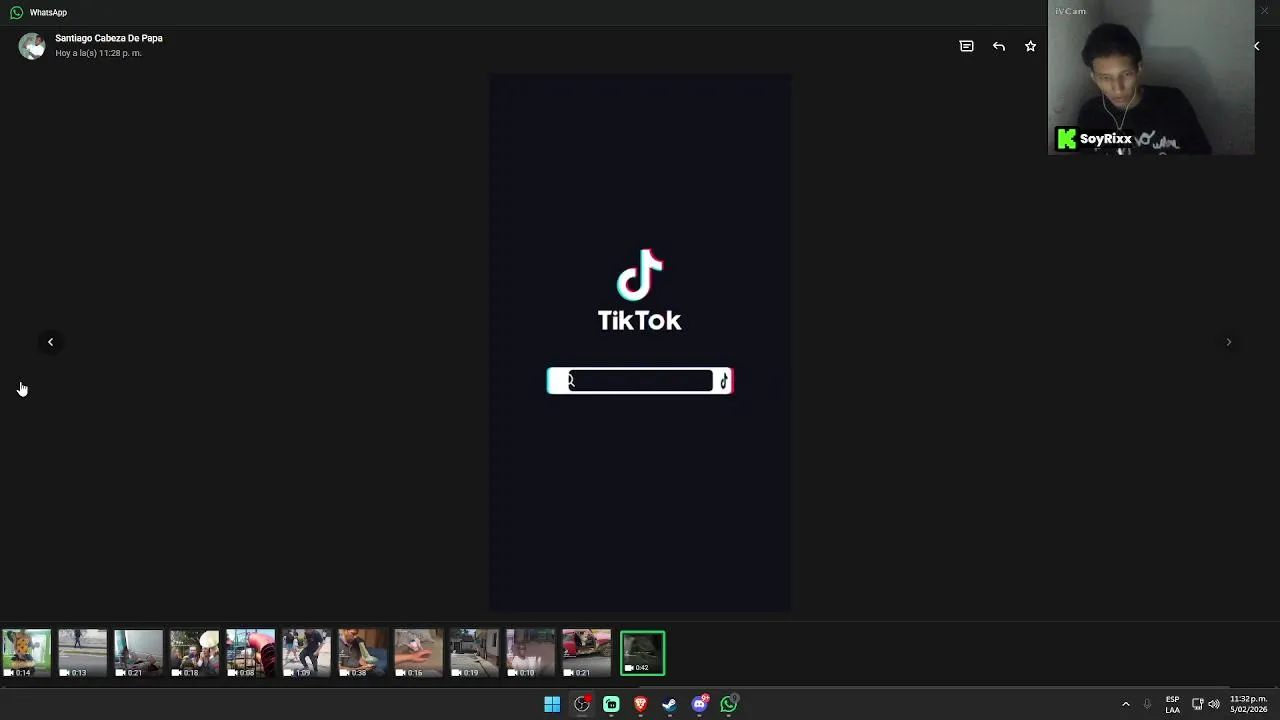Screen dimensions: 1280x720
Task: Open Brave browser from the taskbar
Action: pos(641,705)
